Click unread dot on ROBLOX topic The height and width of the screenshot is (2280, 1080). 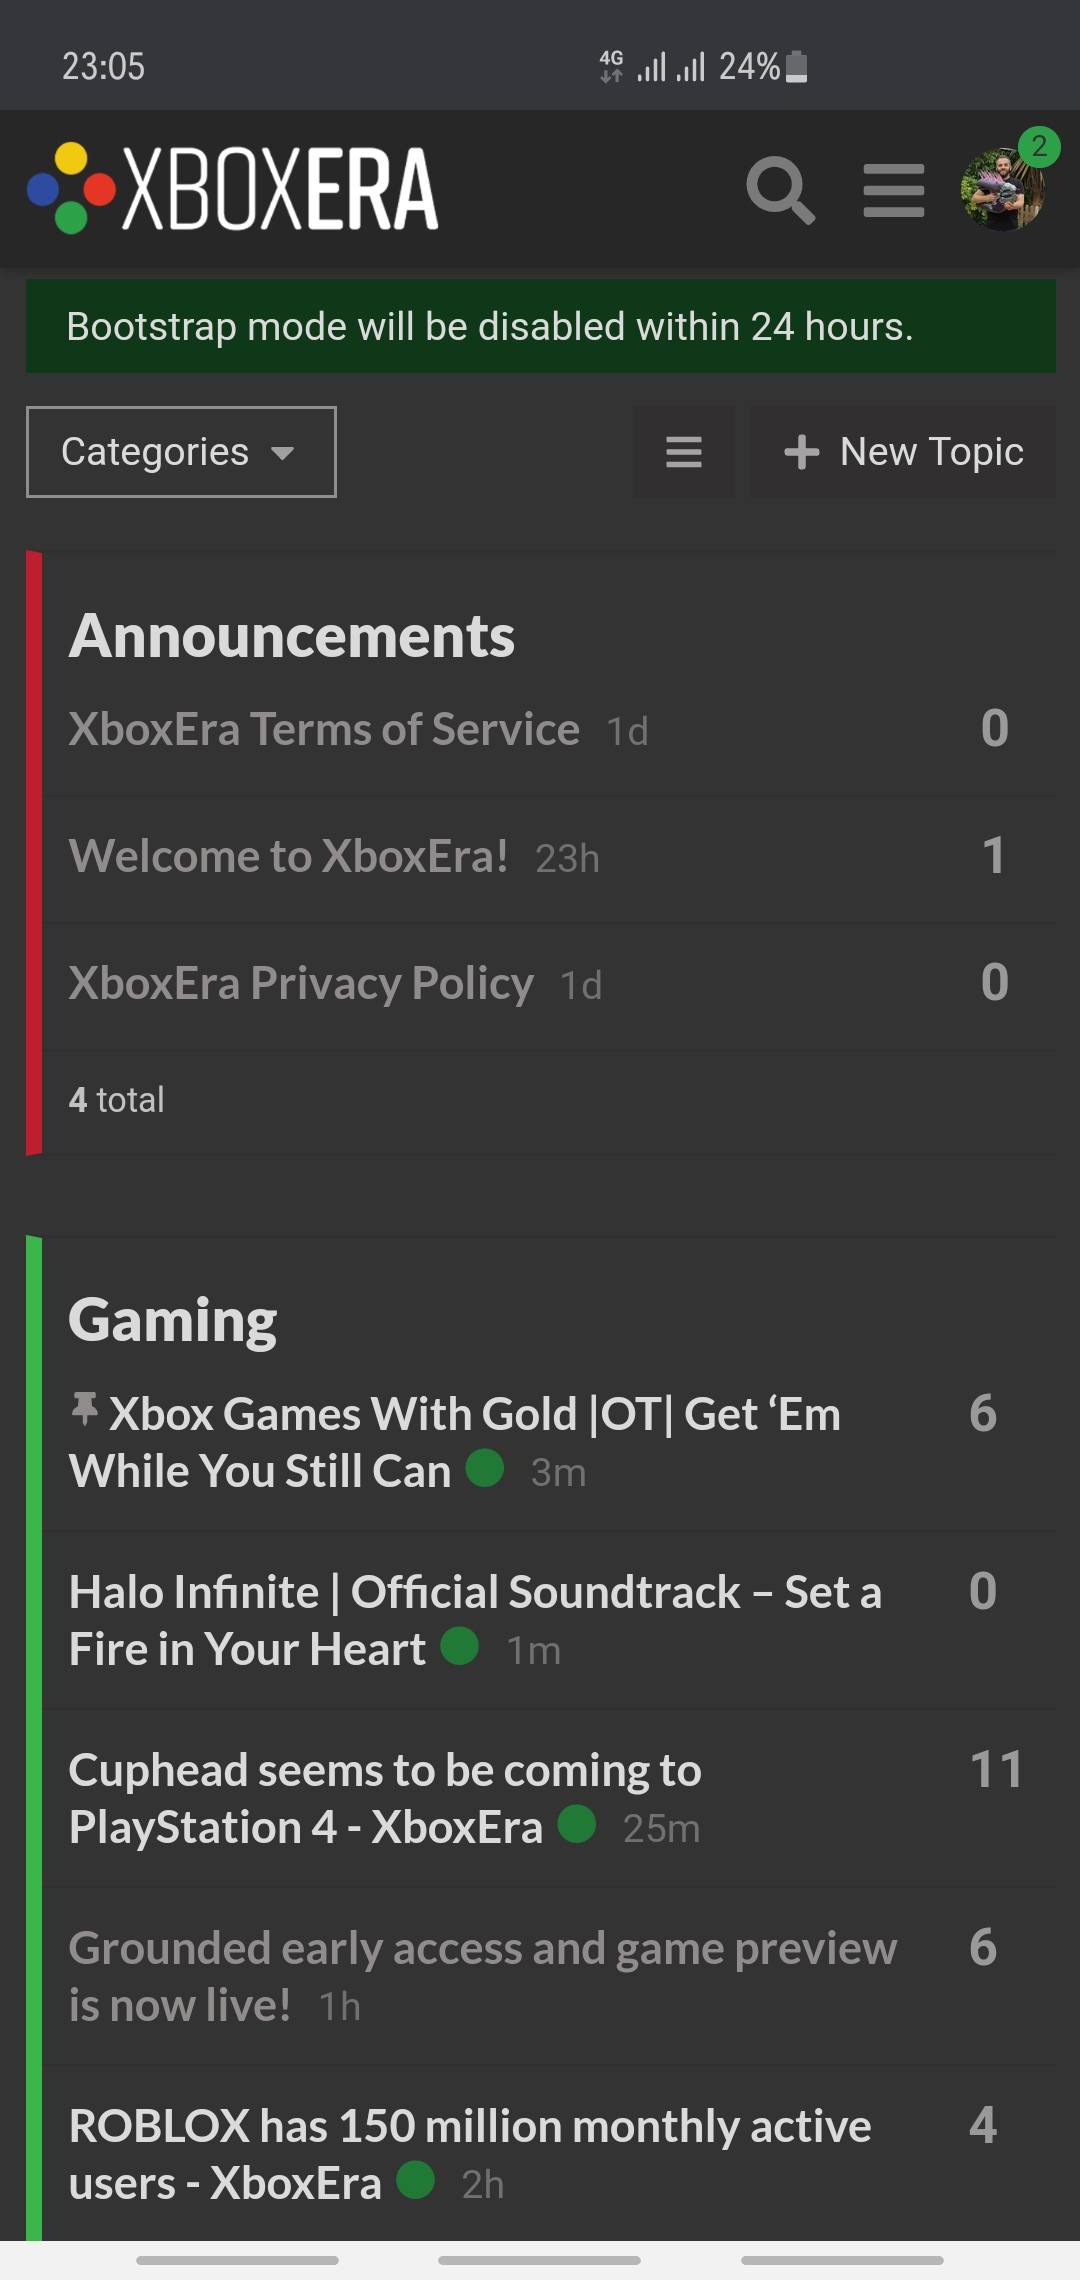click(x=415, y=2180)
